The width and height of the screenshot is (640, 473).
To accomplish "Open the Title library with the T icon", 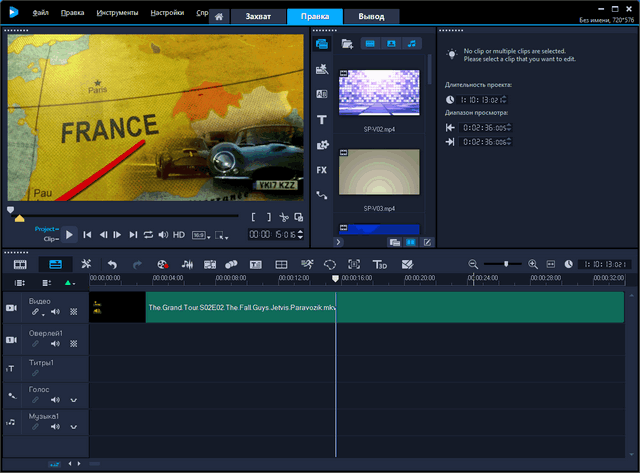I will tap(322, 120).
